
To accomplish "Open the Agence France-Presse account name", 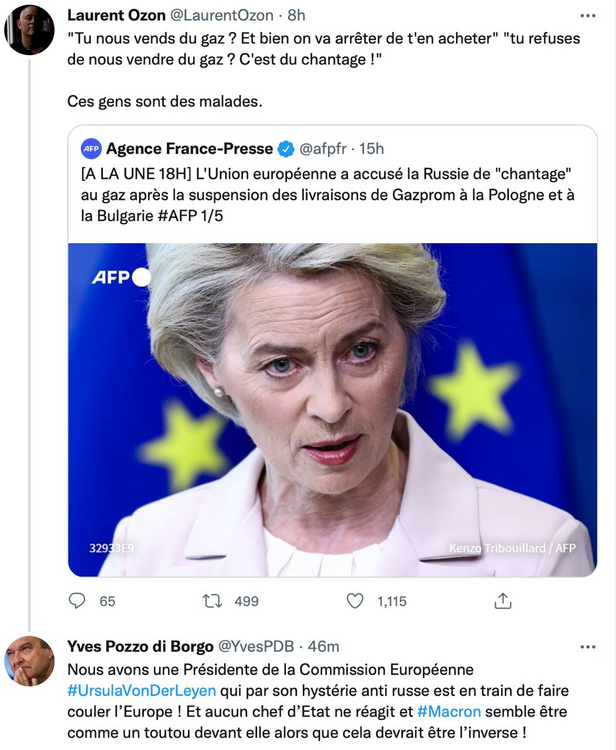I will point(189,148).
